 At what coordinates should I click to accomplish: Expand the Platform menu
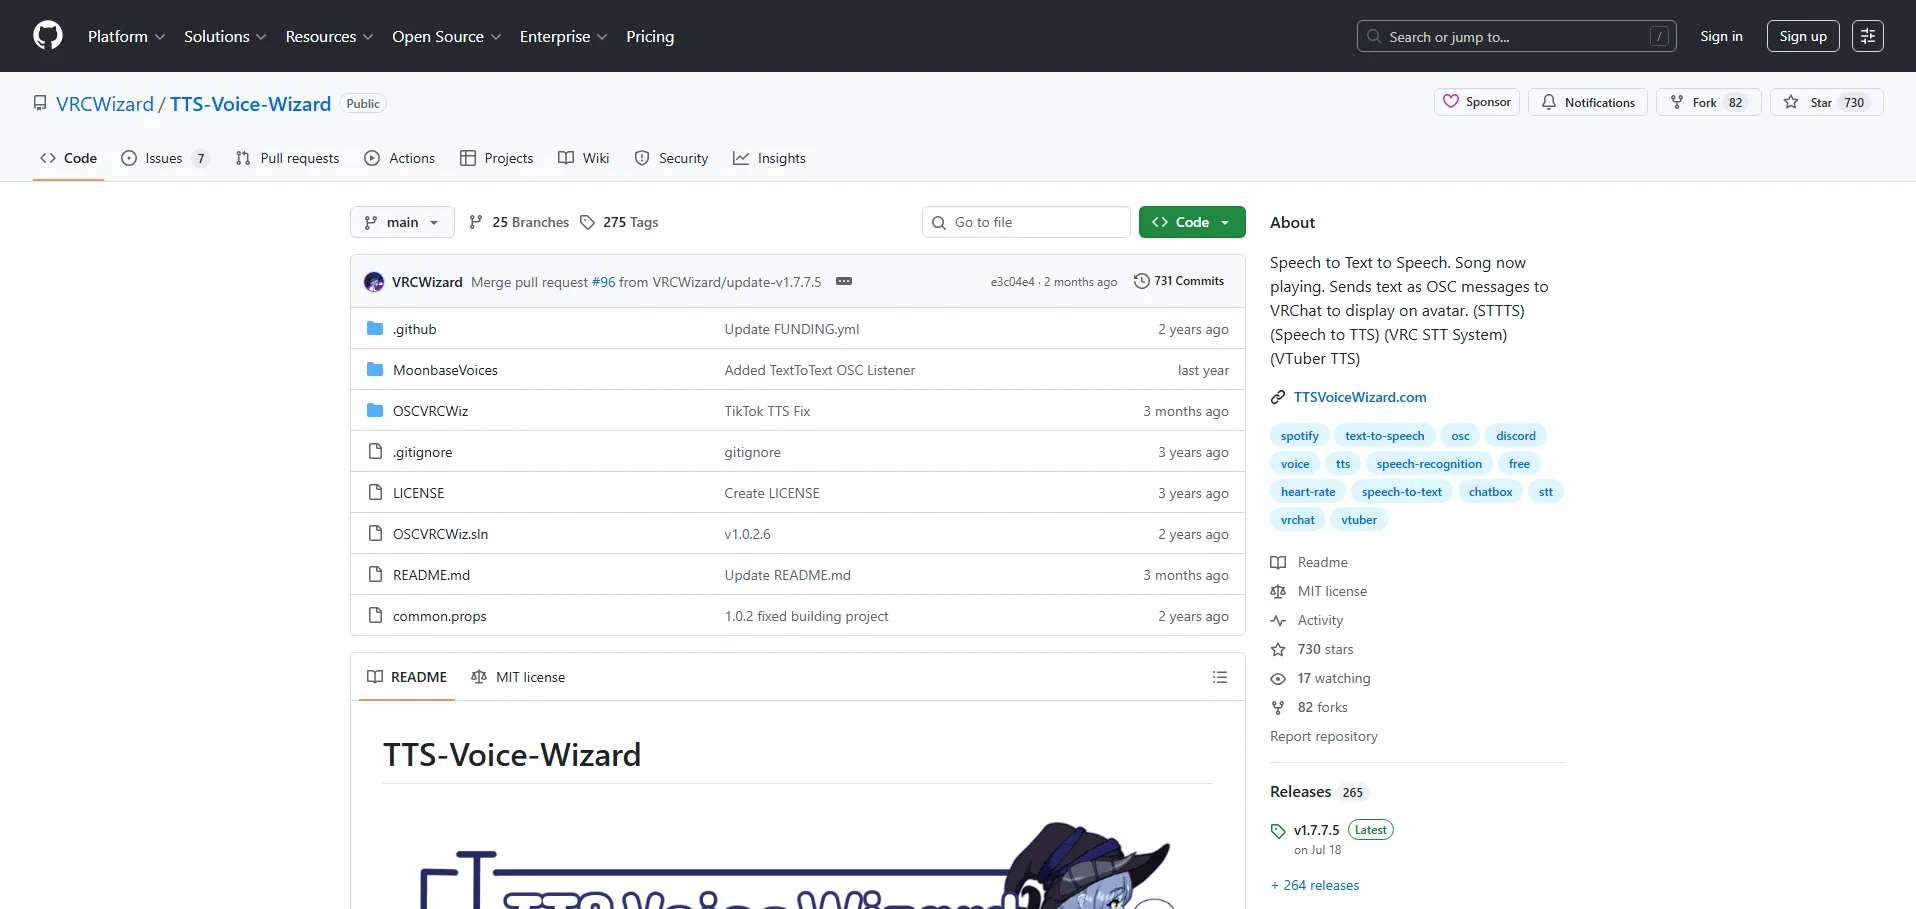click(126, 36)
